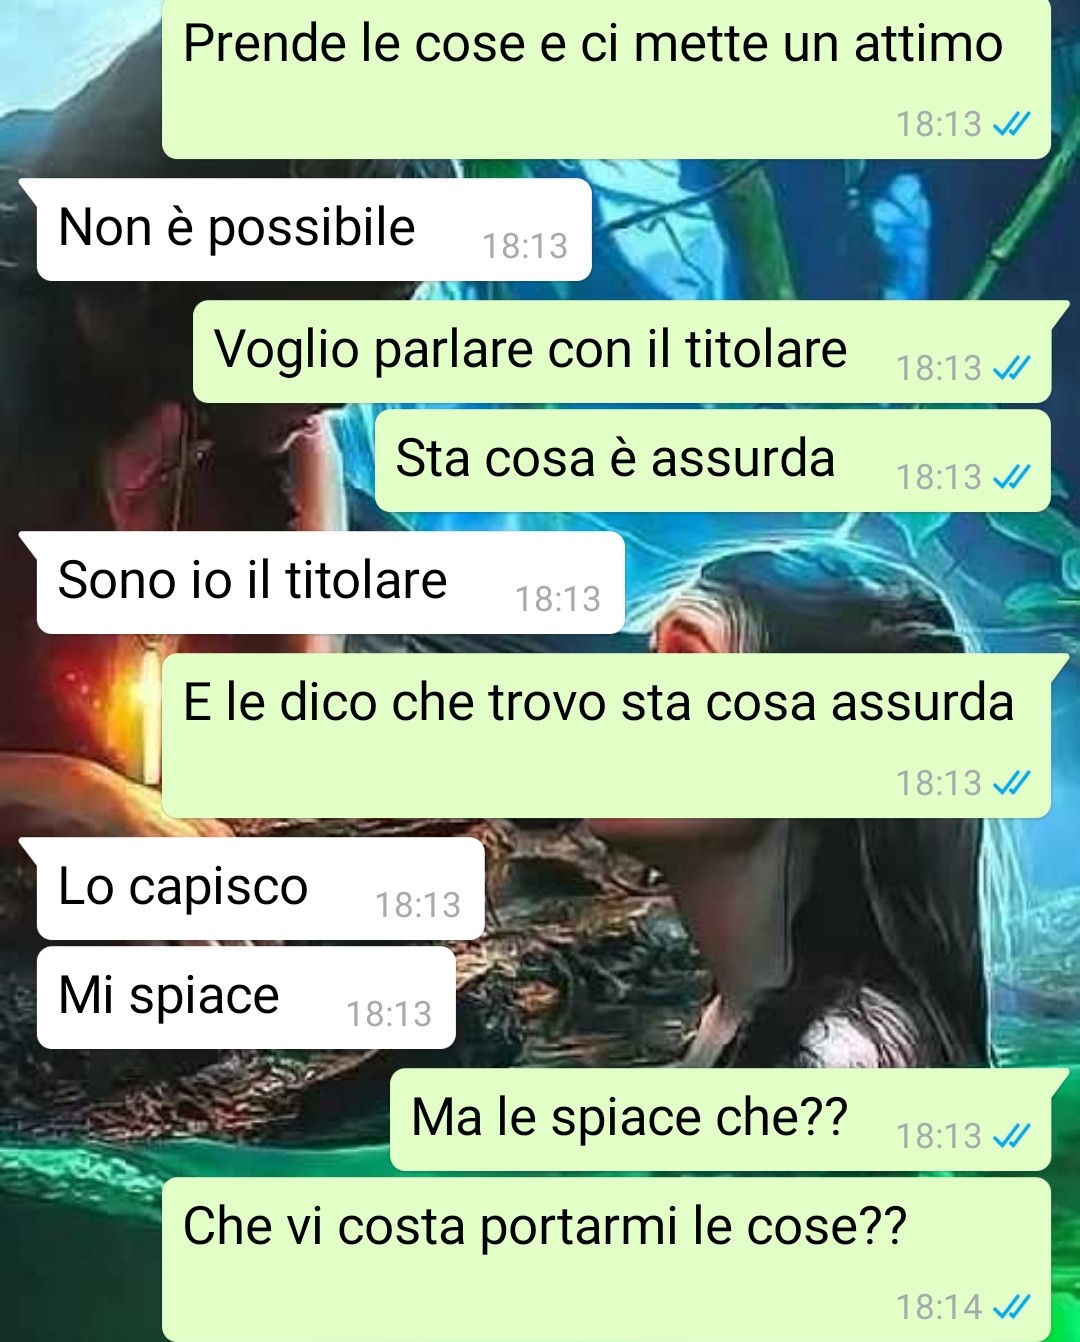The height and width of the screenshot is (1342, 1080).
Task: Select the 'Sta cosa è assurda' bubble
Action: 713,460
